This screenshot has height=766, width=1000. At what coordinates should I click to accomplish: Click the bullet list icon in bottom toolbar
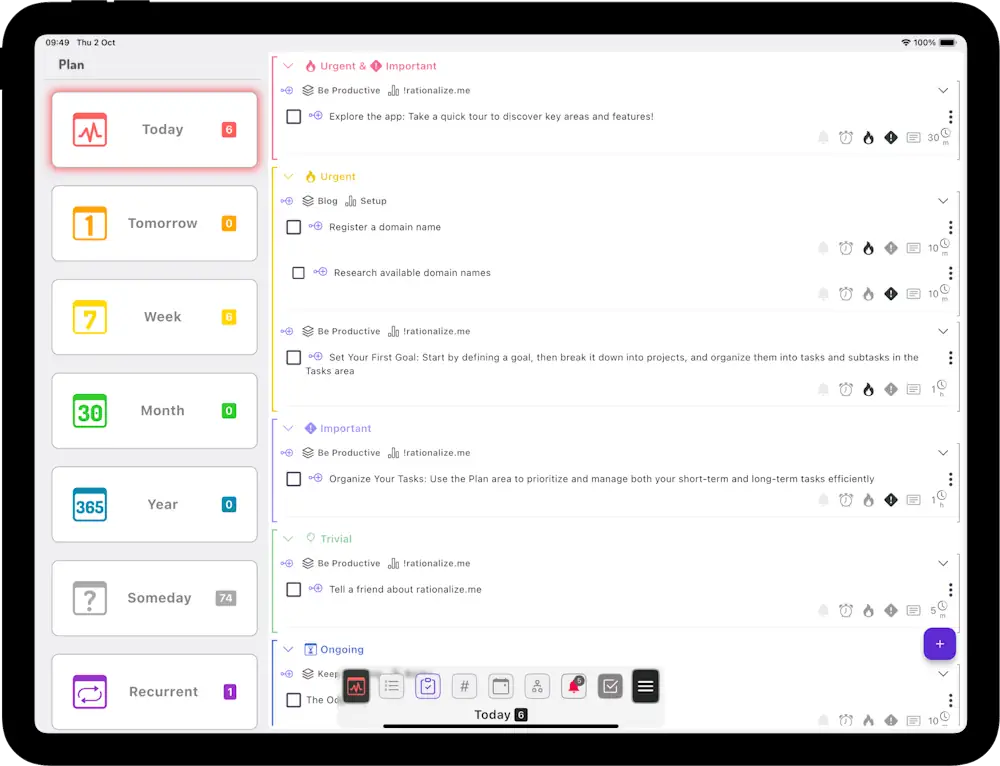[x=392, y=686]
